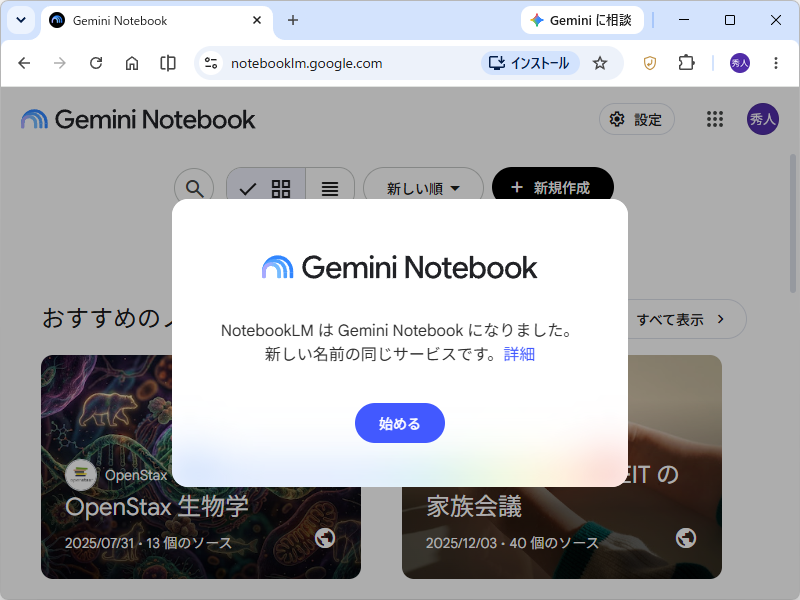The height and width of the screenshot is (600, 800).
Task: Close the Gemini Notebook tab
Action: click(257, 20)
